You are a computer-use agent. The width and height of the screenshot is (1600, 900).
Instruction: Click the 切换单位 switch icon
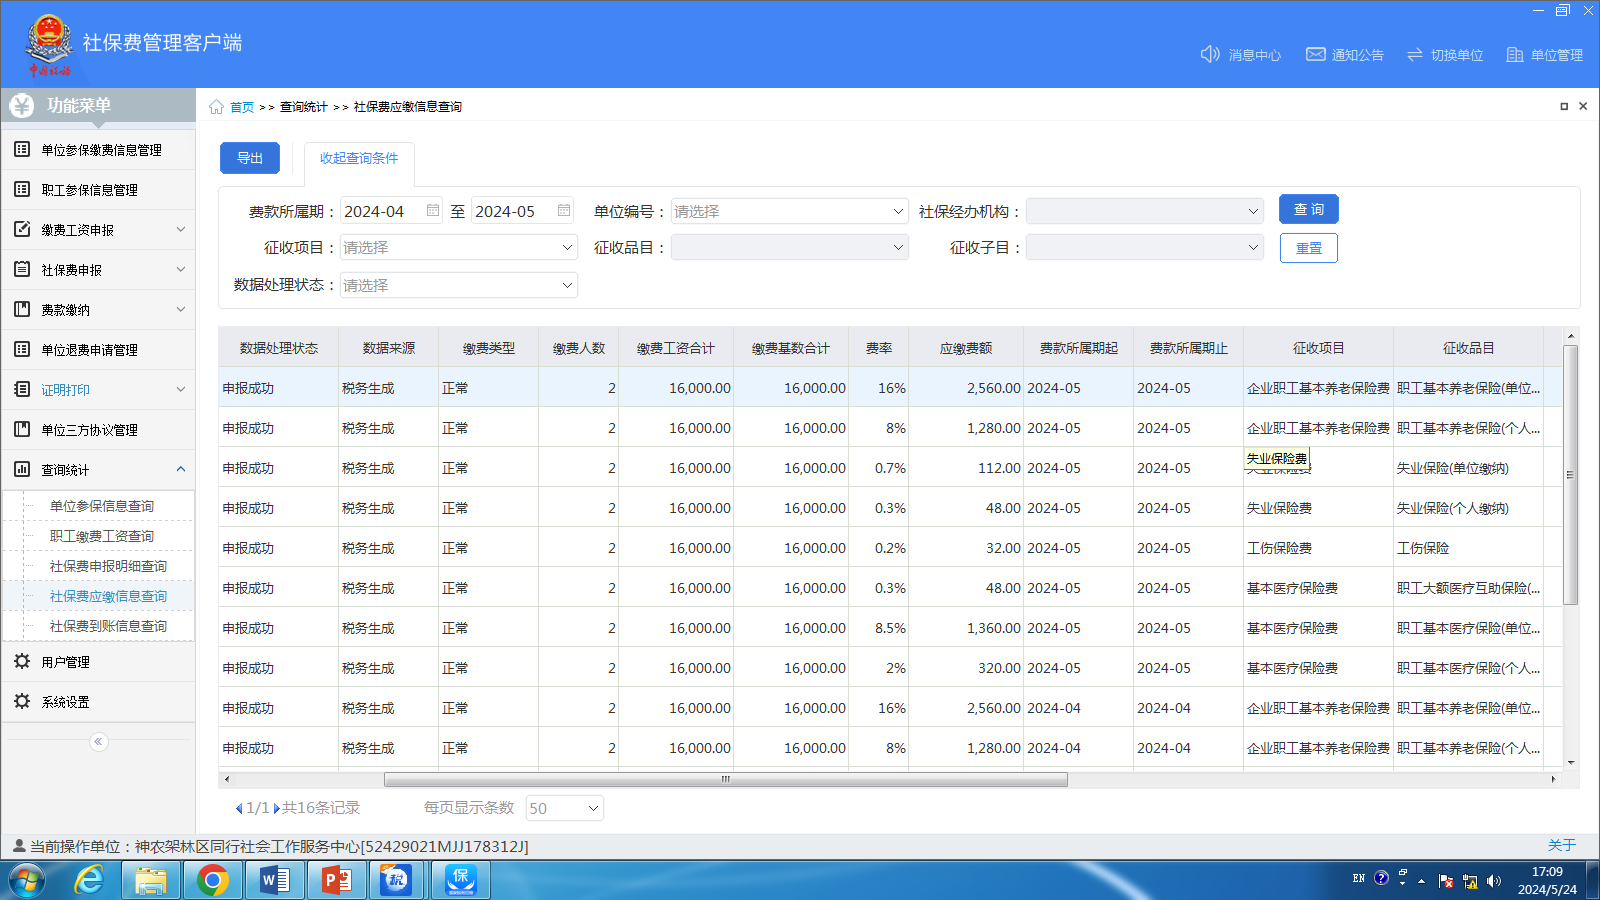(x=1415, y=54)
